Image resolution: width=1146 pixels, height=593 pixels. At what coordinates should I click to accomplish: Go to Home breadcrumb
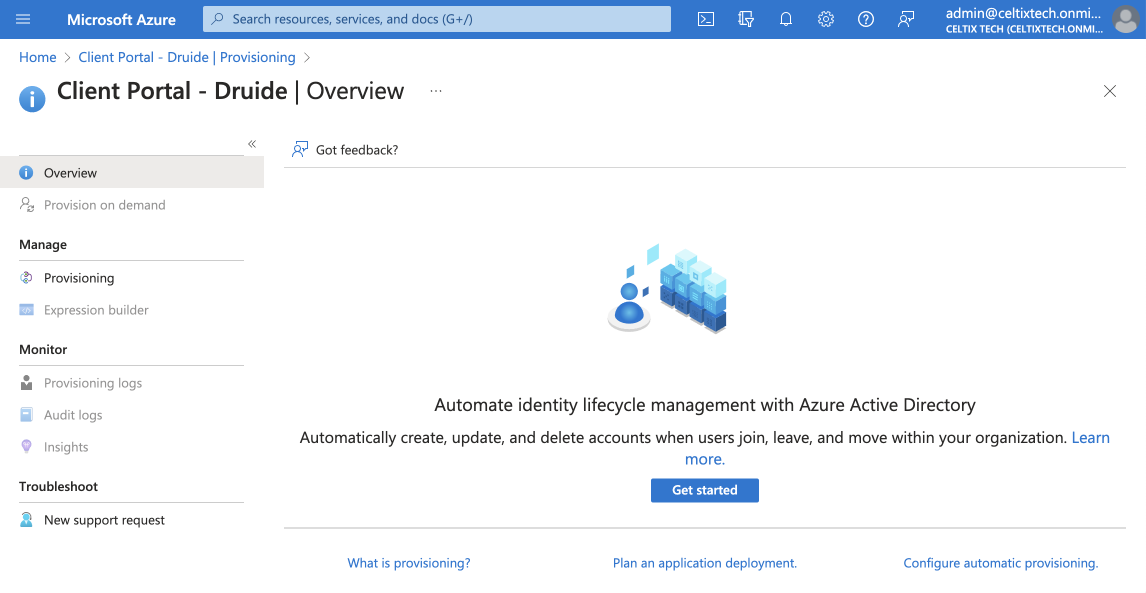[x=37, y=57]
